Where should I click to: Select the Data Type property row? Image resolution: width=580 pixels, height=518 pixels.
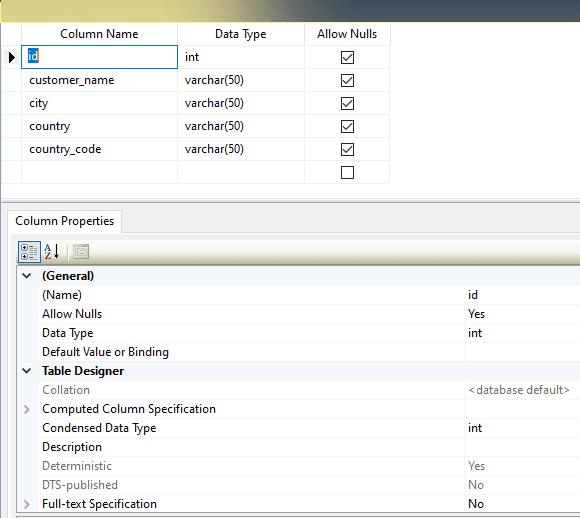click(309, 333)
